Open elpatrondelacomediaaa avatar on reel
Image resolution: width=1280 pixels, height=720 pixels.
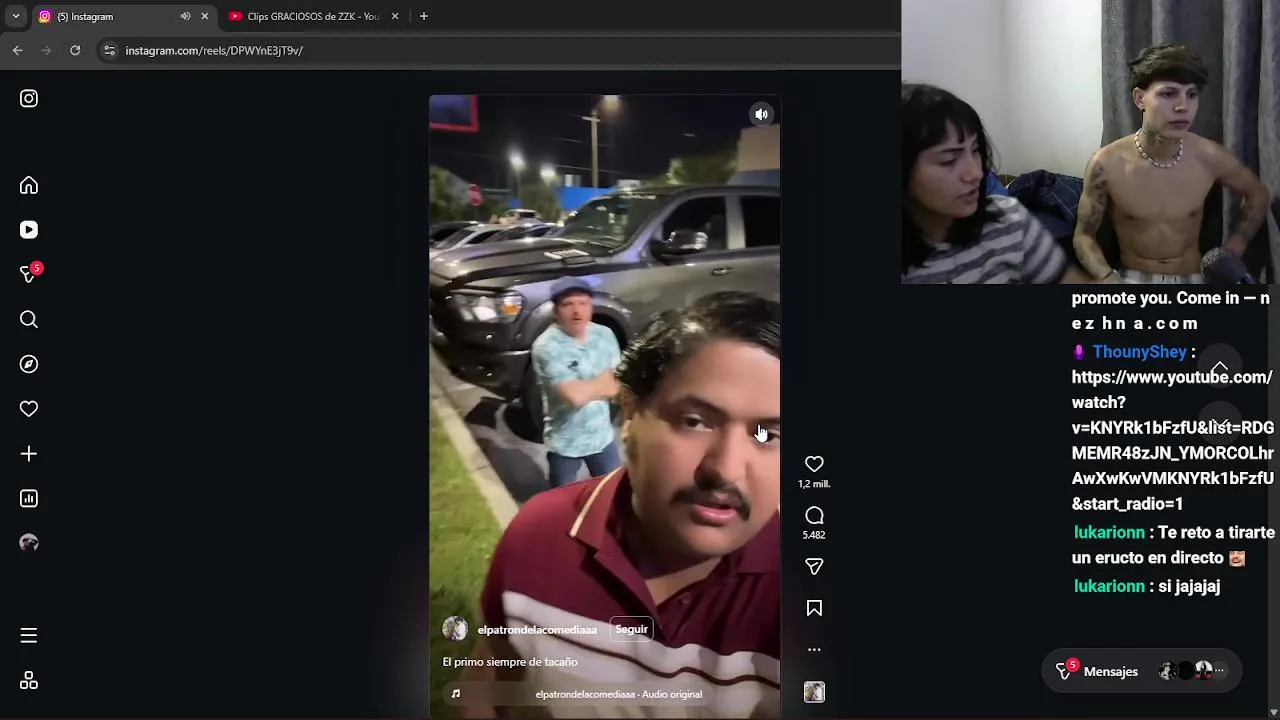click(x=455, y=629)
